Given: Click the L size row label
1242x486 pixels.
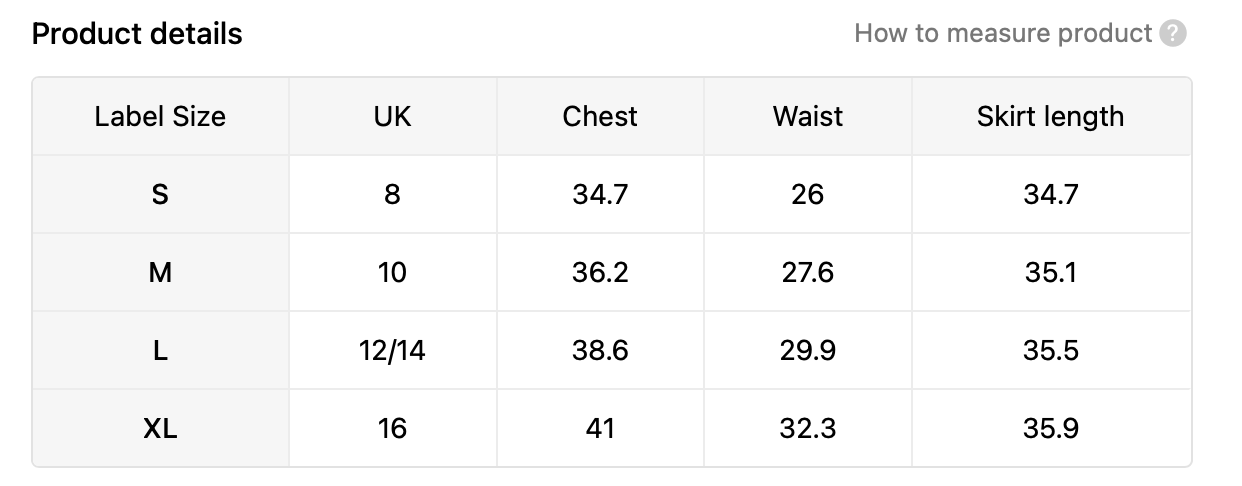Looking at the screenshot, I should 160,350.
